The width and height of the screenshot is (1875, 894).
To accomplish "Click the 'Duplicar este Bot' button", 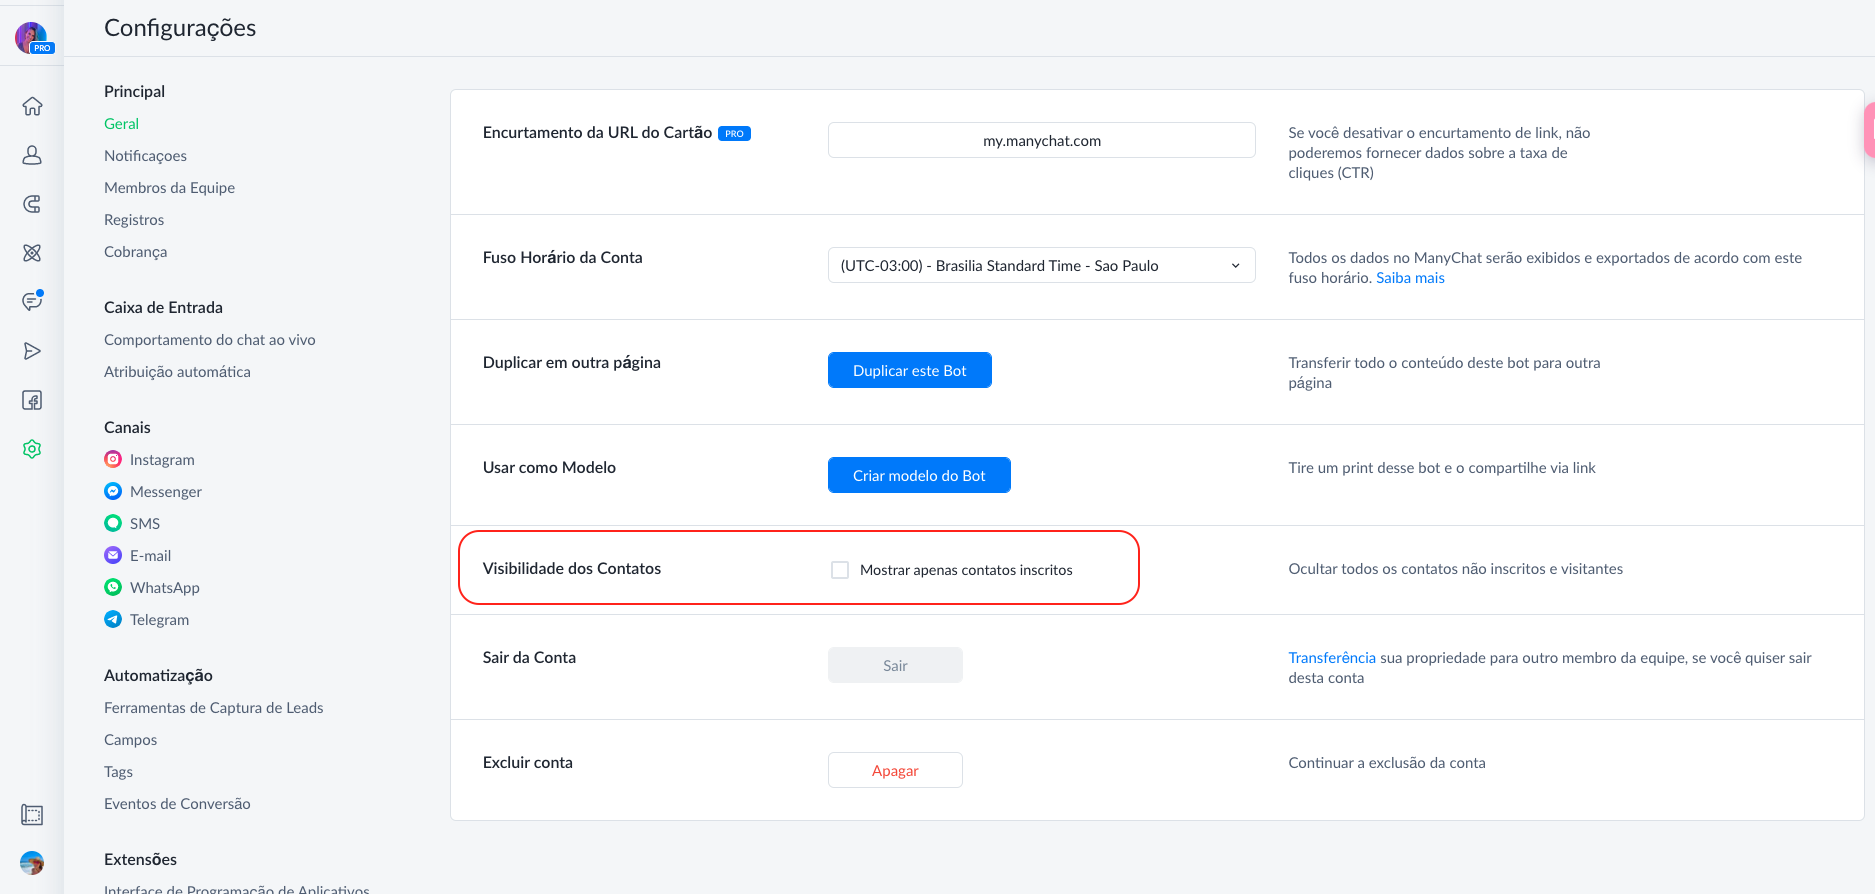I will point(909,370).
